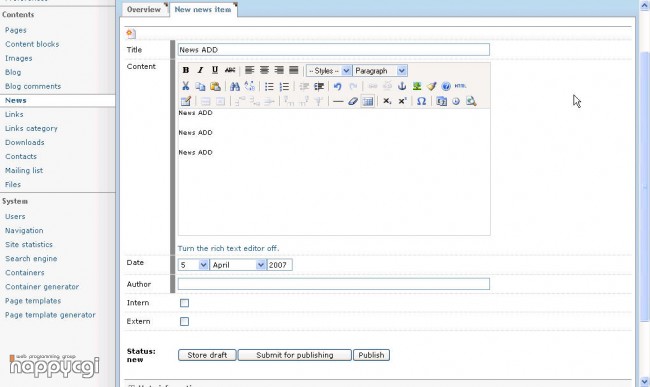Open editor help icon
650x387 pixels.
(x=446, y=86)
